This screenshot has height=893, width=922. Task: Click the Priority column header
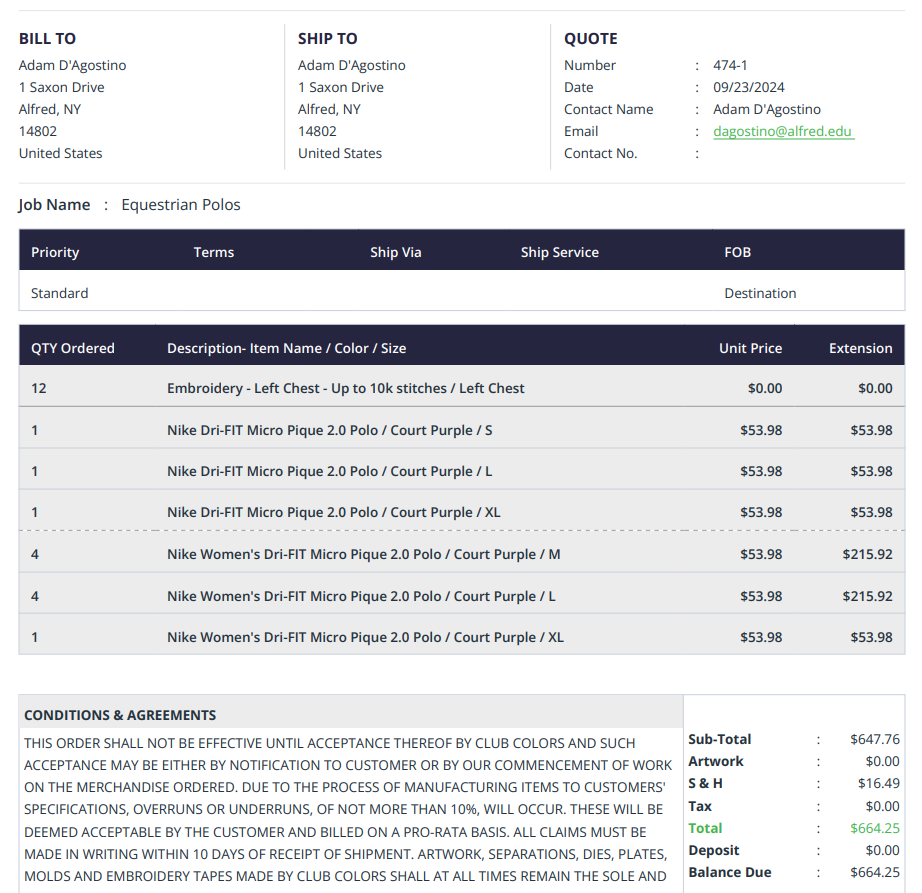click(x=55, y=252)
